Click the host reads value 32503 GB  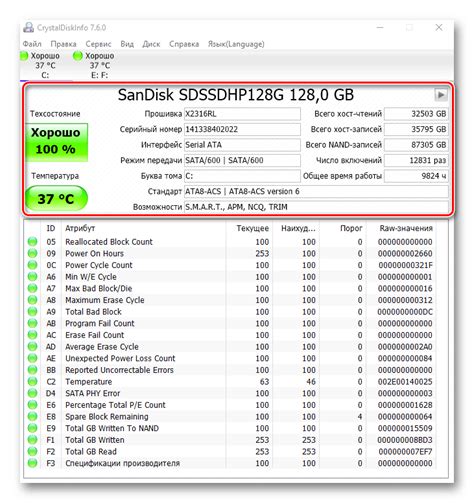(416, 114)
